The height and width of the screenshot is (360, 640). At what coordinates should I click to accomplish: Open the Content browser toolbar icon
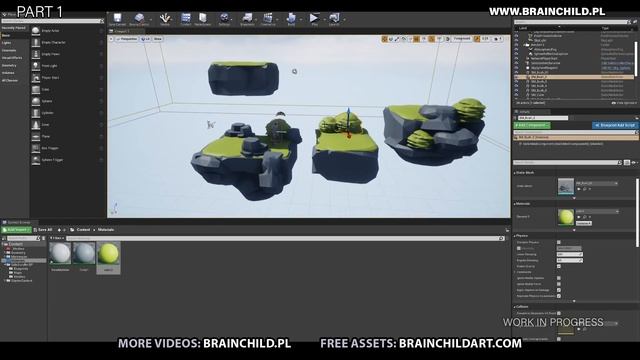click(186, 18)
